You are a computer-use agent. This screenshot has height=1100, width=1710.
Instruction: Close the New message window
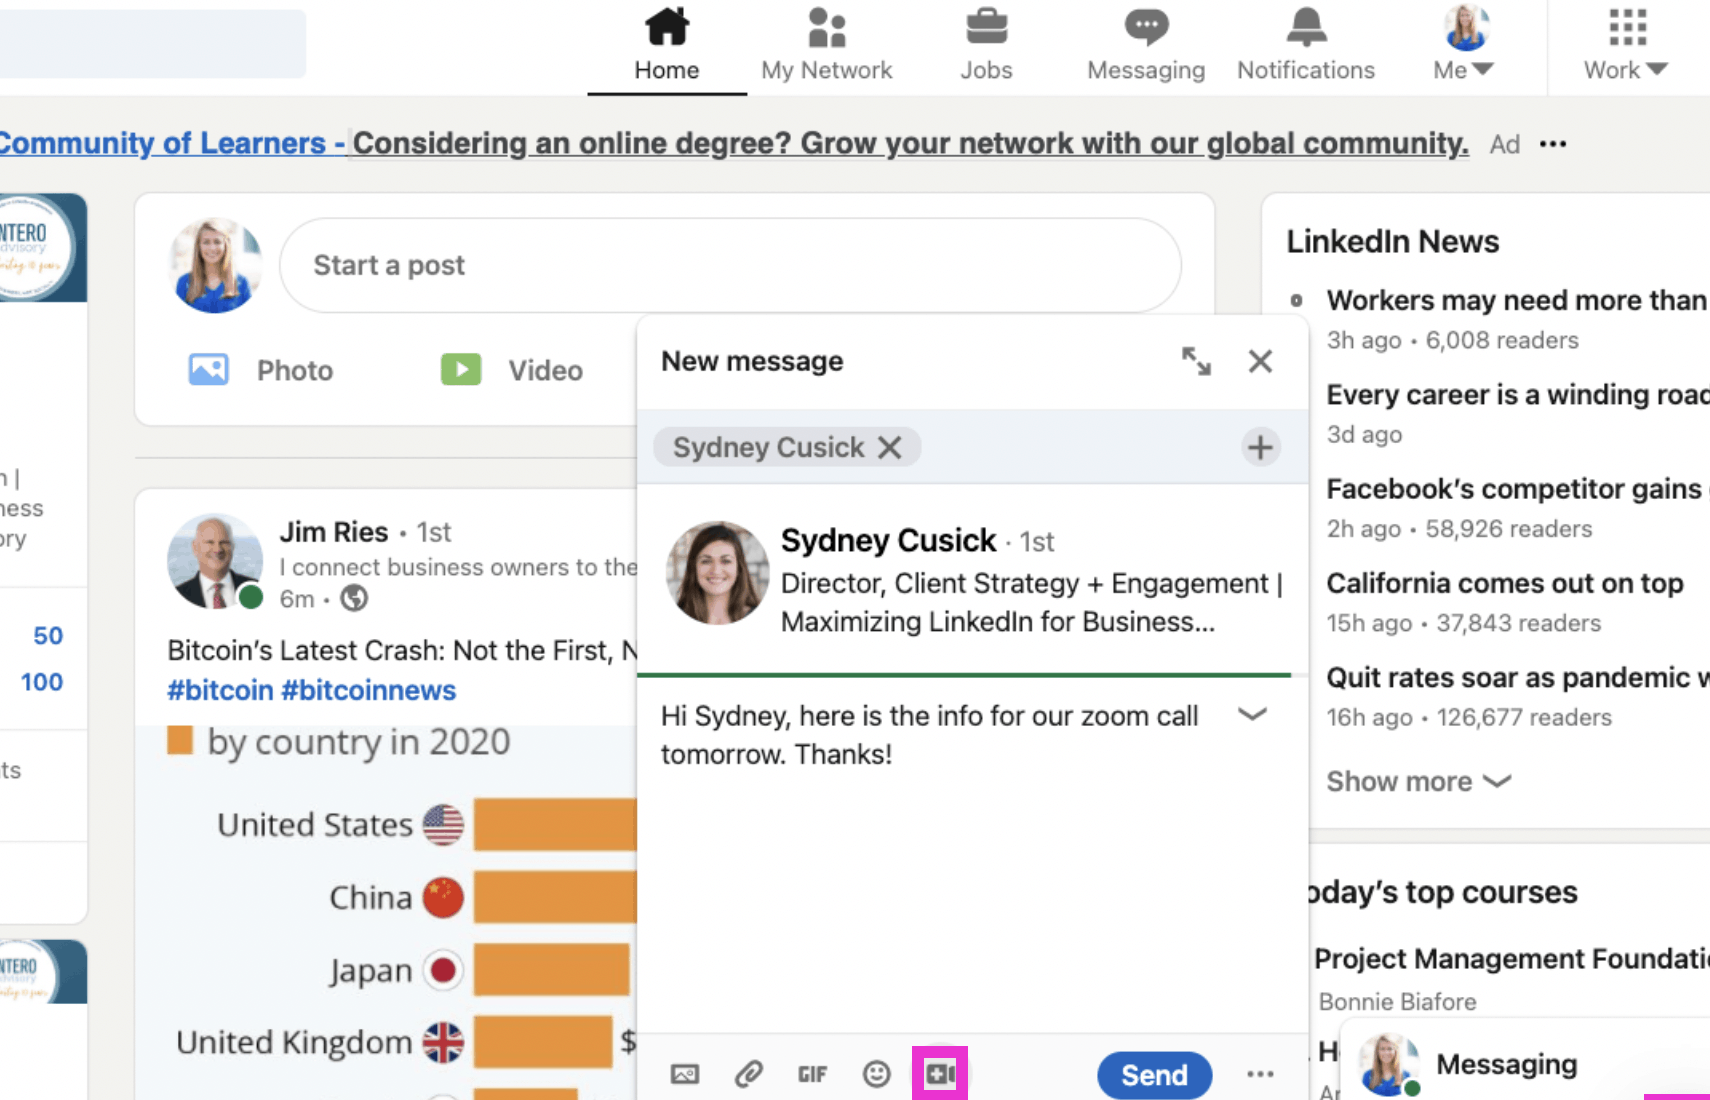(x=1260, y=361)
